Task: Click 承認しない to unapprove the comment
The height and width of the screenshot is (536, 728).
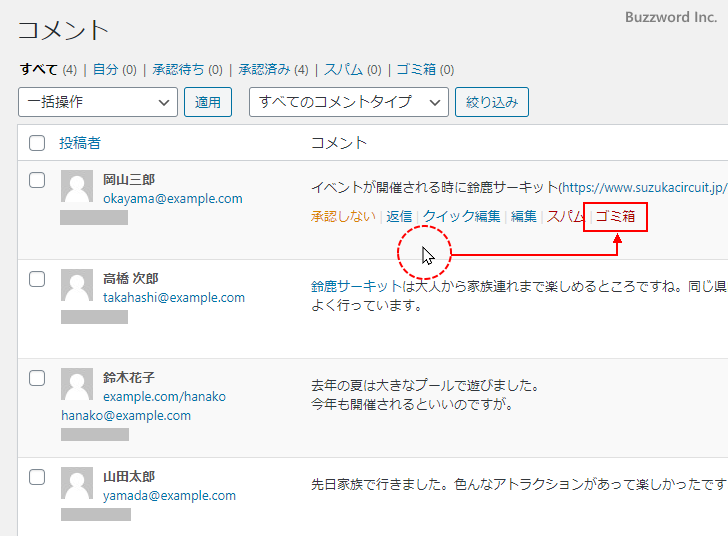Action: coord(344,216)
